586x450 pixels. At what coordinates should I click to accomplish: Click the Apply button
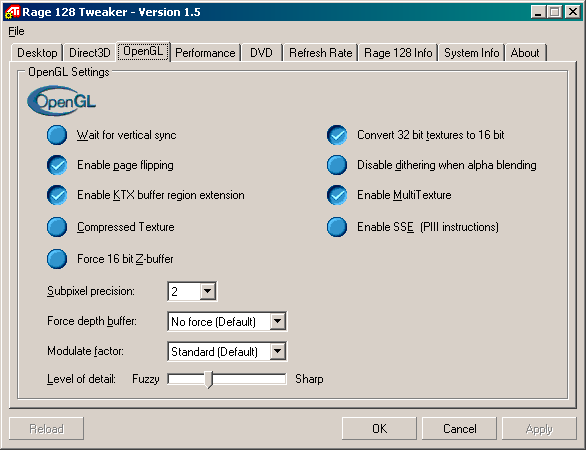click(x=539, y=428)
